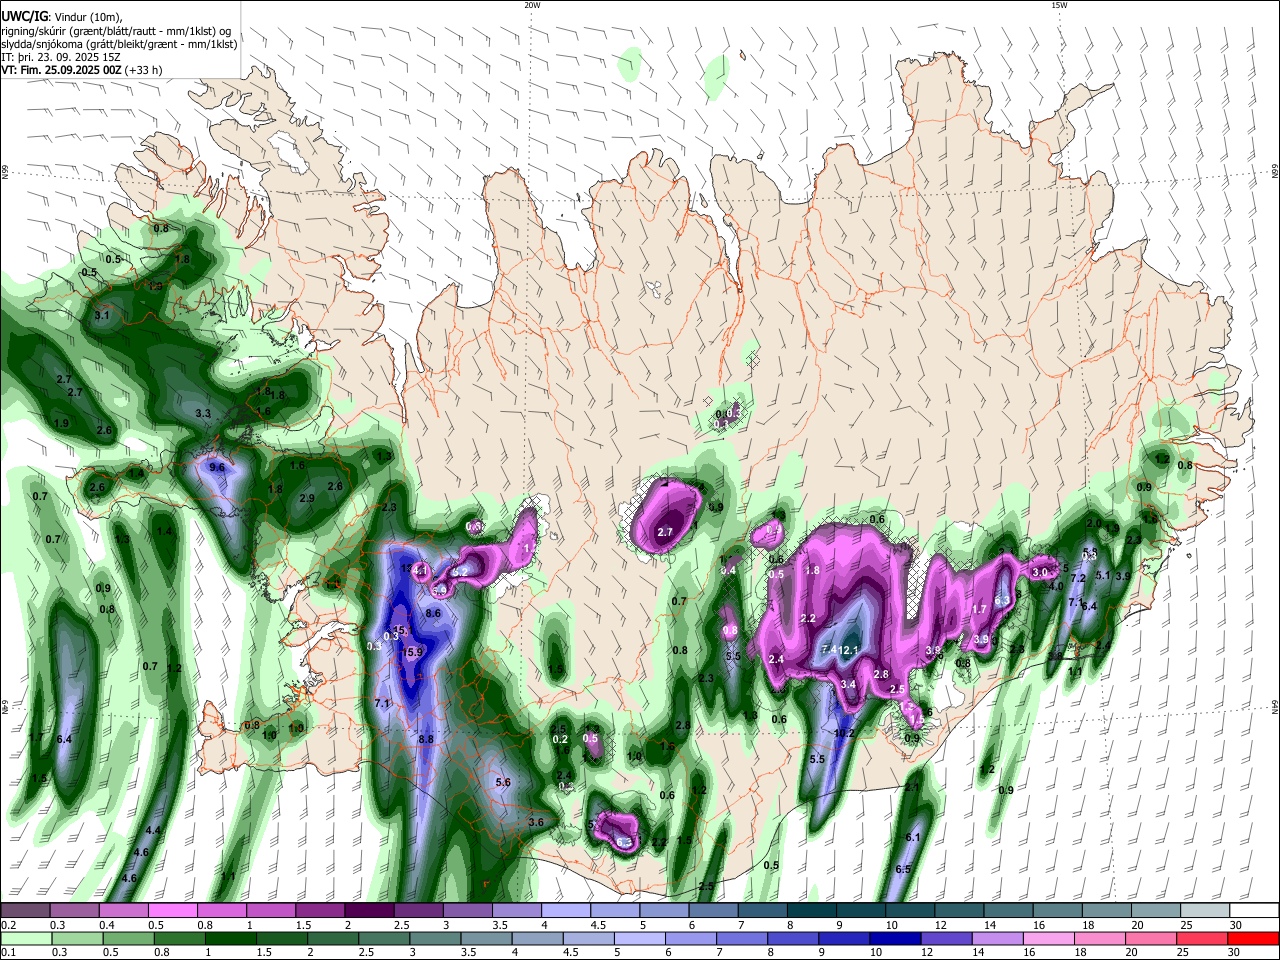Select the darkest purple 2 snow-scale swatch

(x=369, y=910)
